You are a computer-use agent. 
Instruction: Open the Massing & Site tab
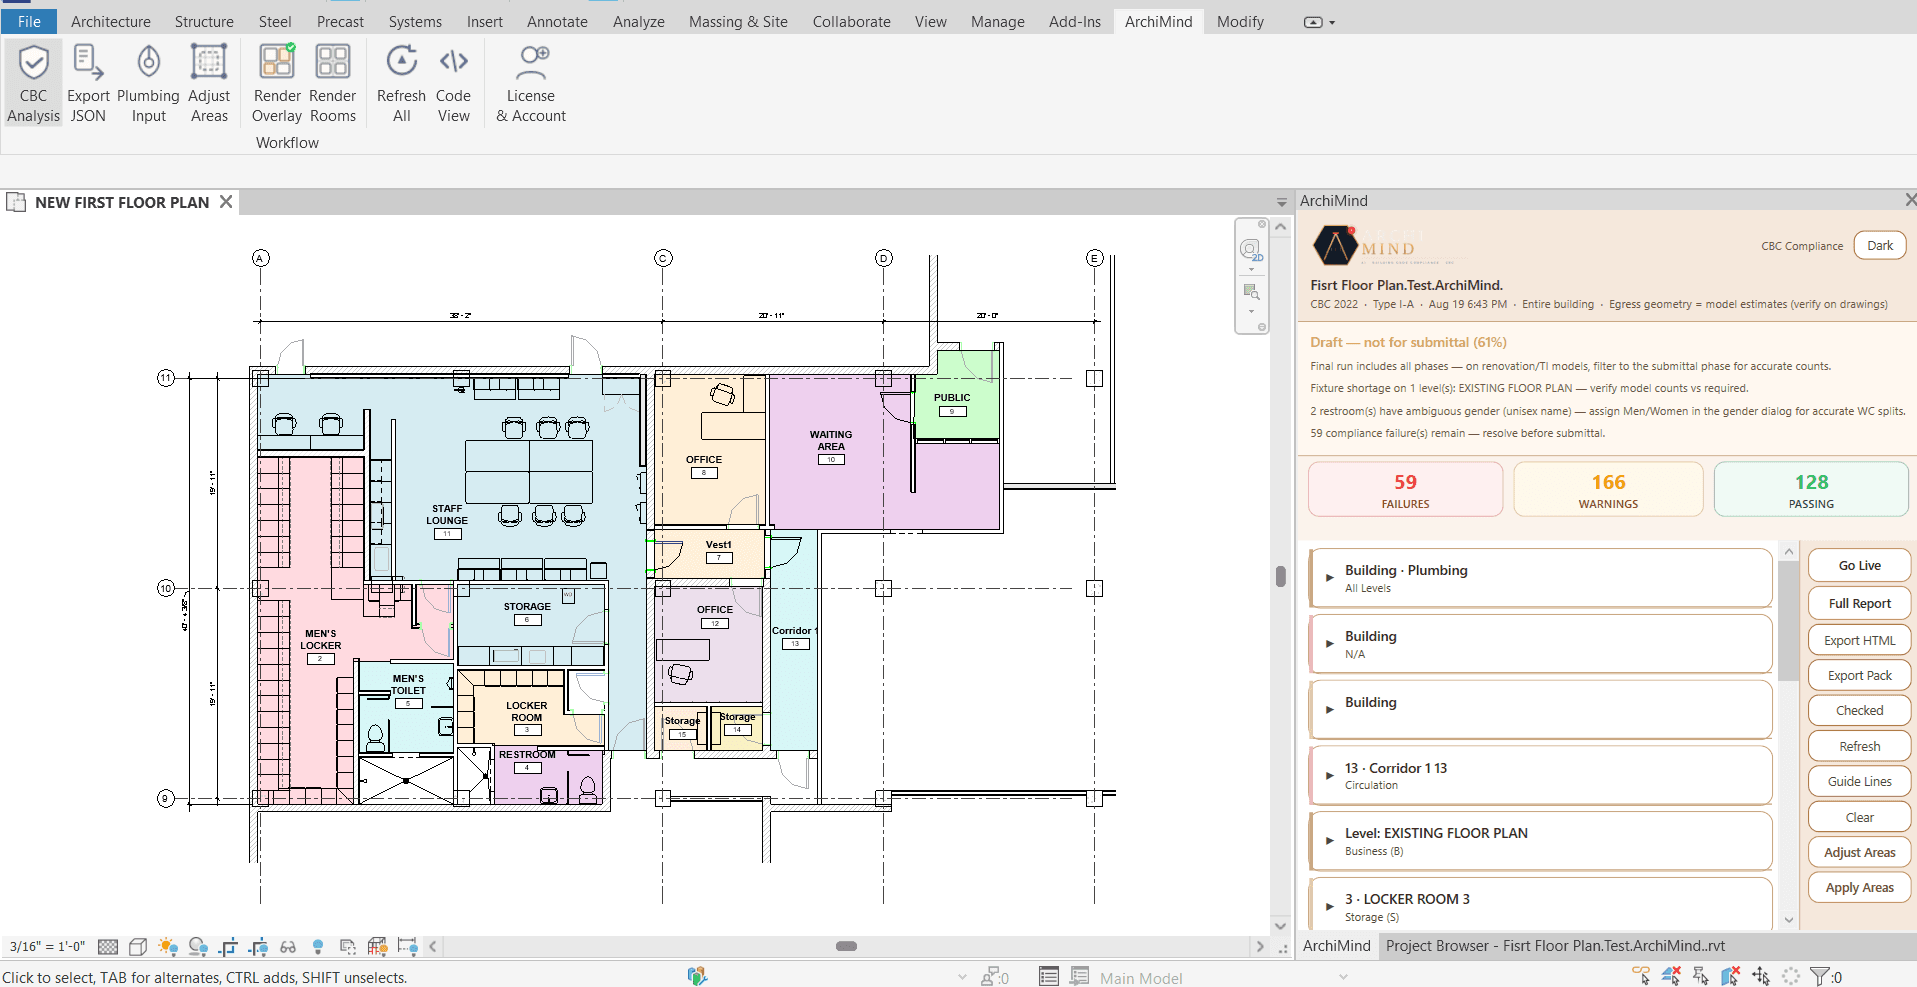coord(738,21)
